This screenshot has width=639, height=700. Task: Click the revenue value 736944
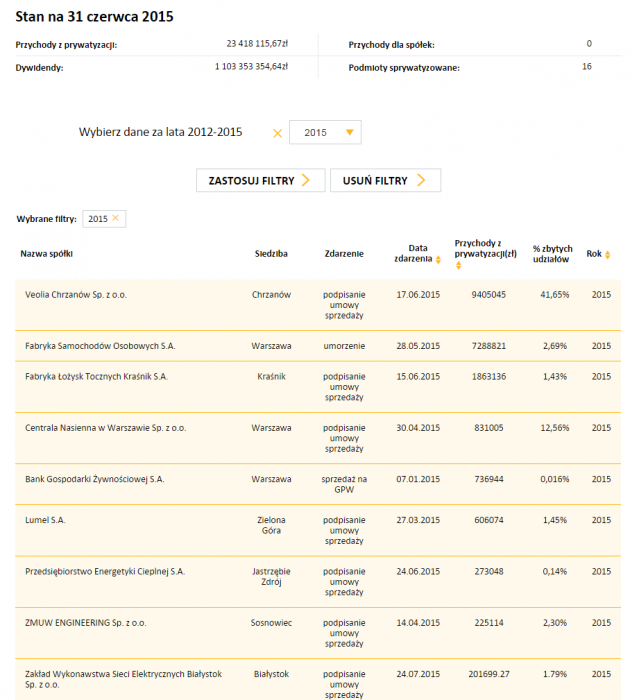489,479
